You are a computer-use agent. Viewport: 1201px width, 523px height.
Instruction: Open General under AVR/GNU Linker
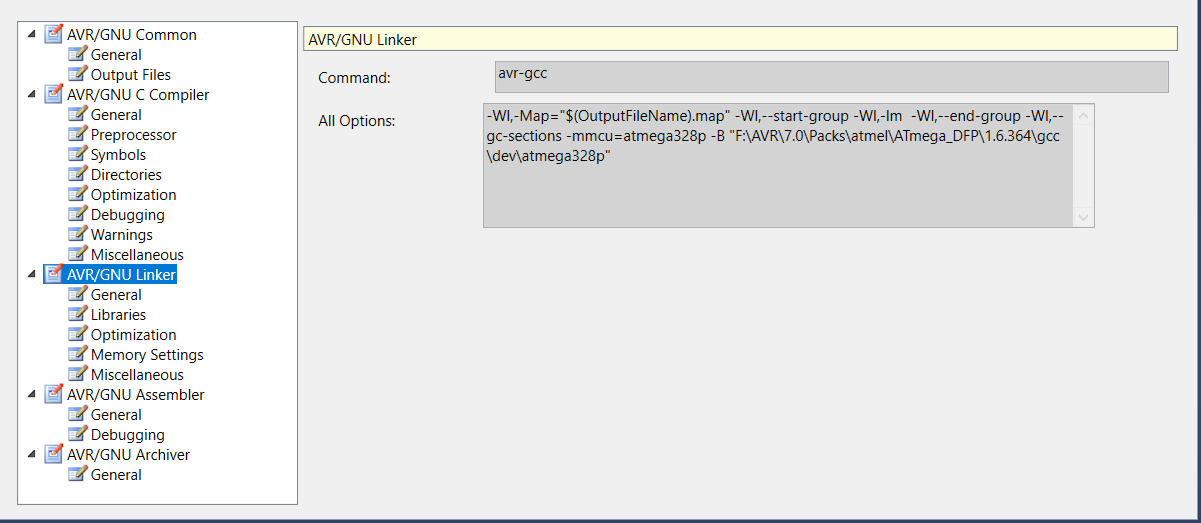click(x=116, y=295)
